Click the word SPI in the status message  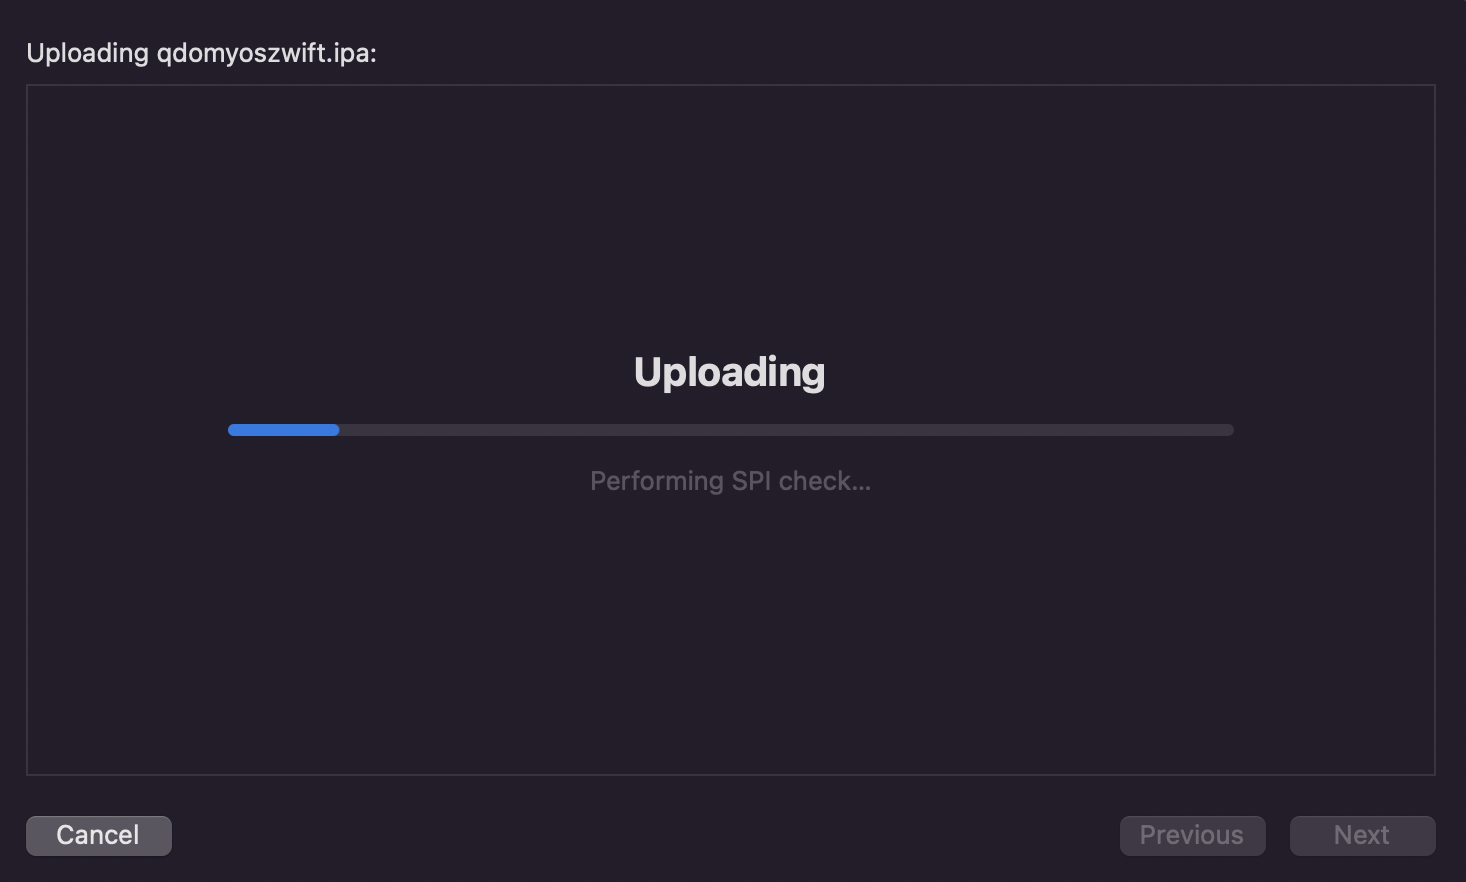coord(751,481)
